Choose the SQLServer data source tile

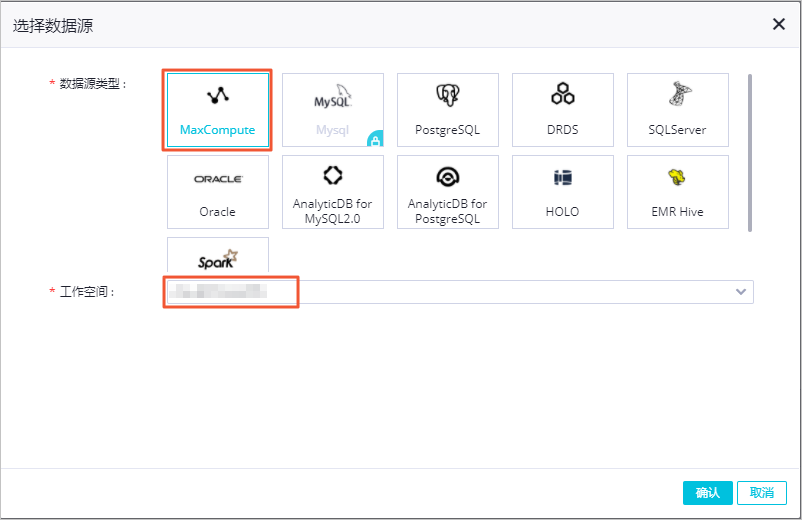[678, 110]
